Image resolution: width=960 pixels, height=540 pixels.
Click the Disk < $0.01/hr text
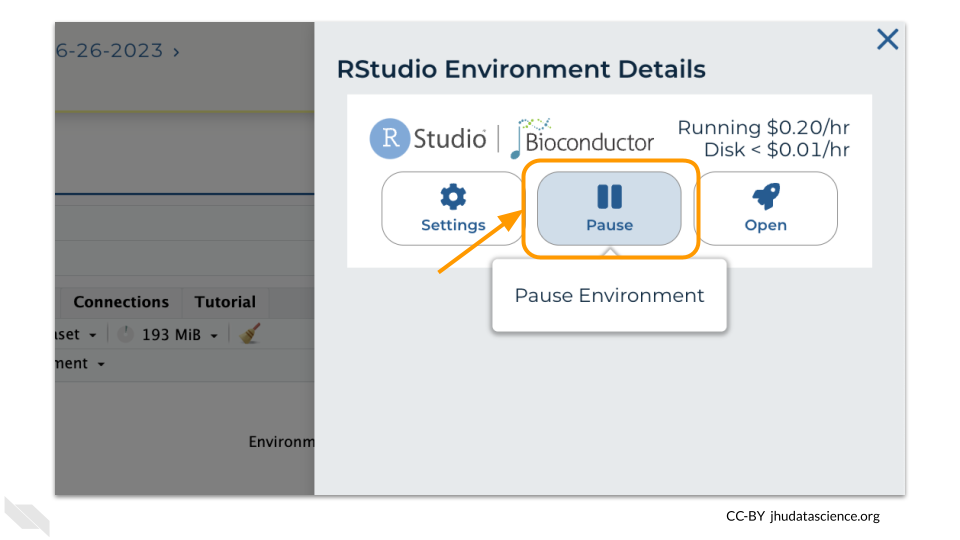776,150
